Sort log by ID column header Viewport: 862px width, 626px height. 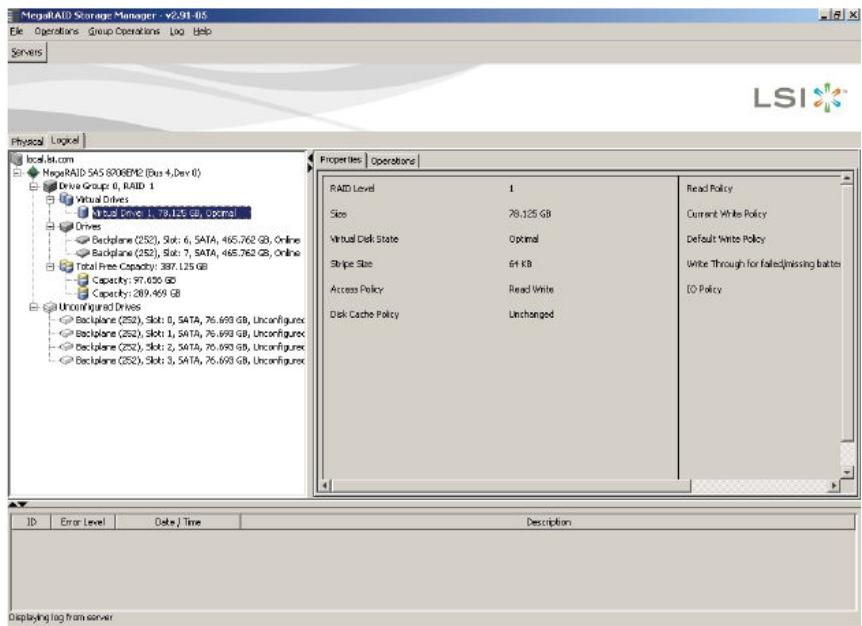click(31, 522)
